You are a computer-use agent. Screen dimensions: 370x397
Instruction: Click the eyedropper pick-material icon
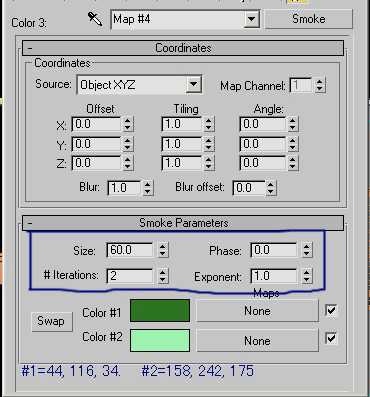pos(95,19)
